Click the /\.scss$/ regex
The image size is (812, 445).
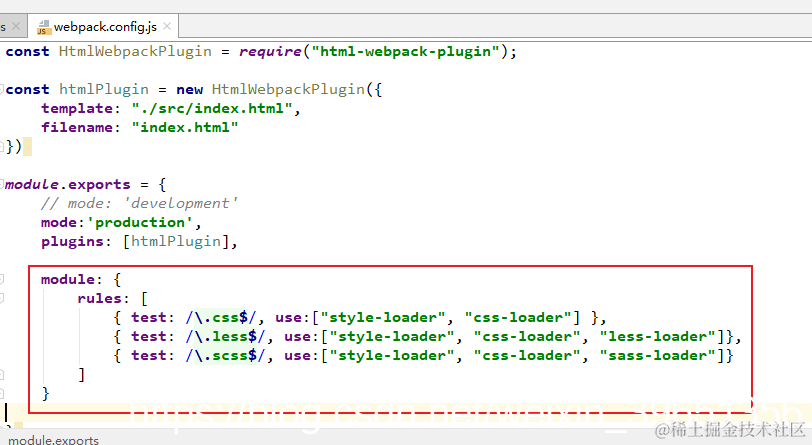coord(225,355)
